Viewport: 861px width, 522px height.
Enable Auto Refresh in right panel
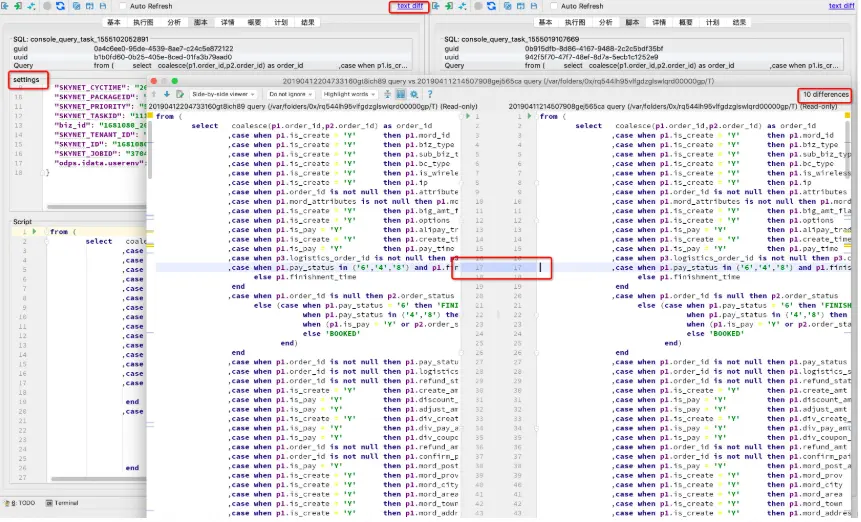click(x=554, y=6)
